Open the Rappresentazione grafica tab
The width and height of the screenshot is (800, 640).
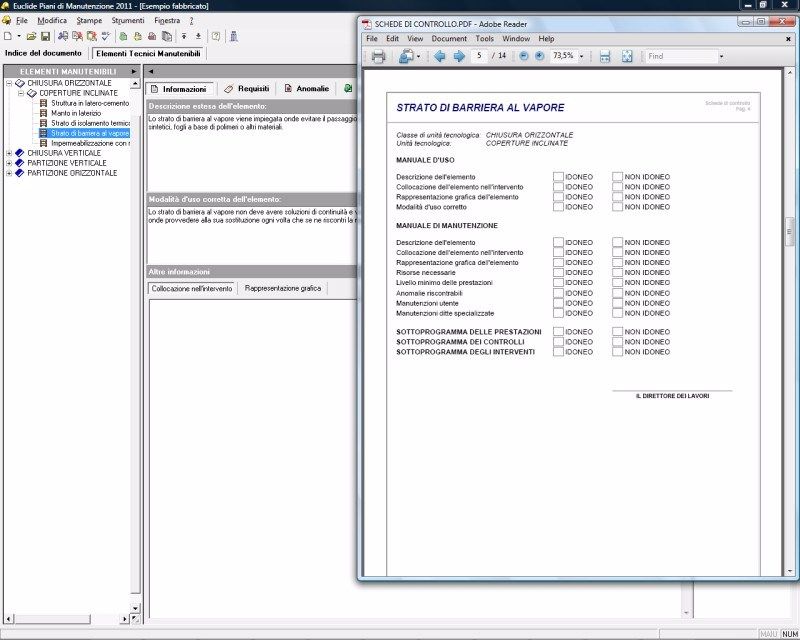[283, 288]
